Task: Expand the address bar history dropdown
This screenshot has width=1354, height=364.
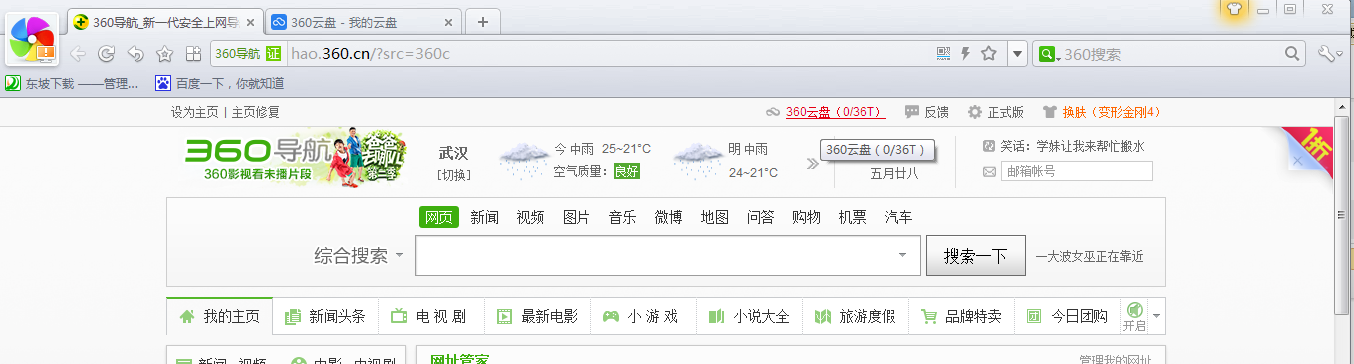Action: click(1017, 54)
